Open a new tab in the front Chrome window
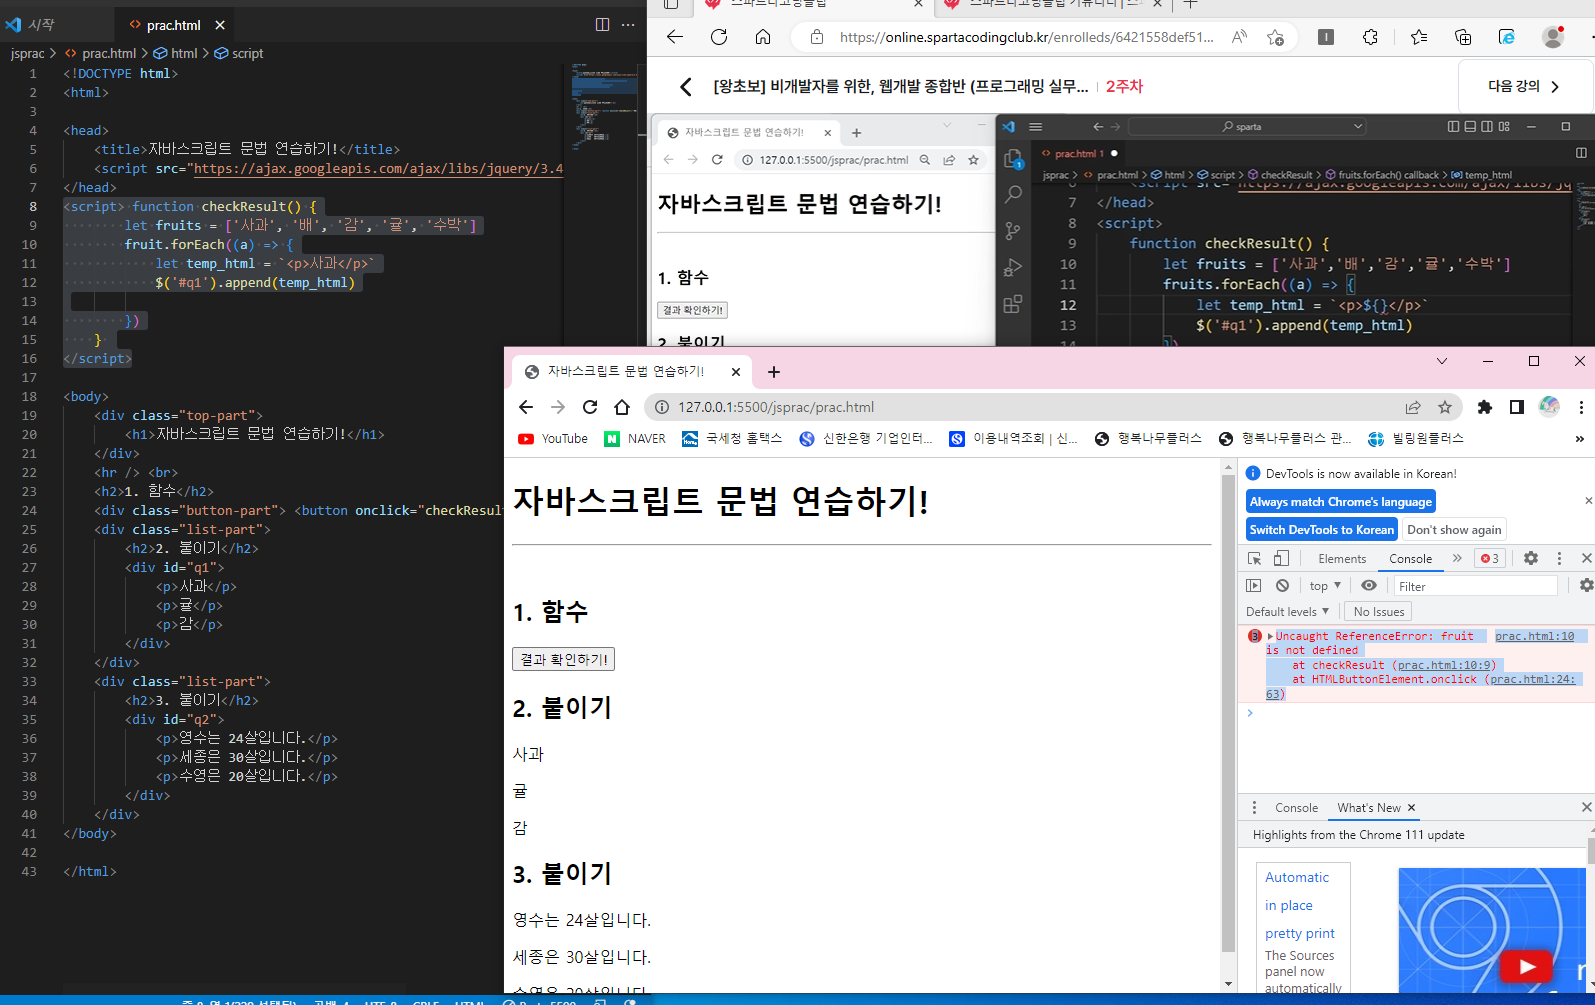The image size is (1595, 1005). pyautogui.click(x=773, y=372)
